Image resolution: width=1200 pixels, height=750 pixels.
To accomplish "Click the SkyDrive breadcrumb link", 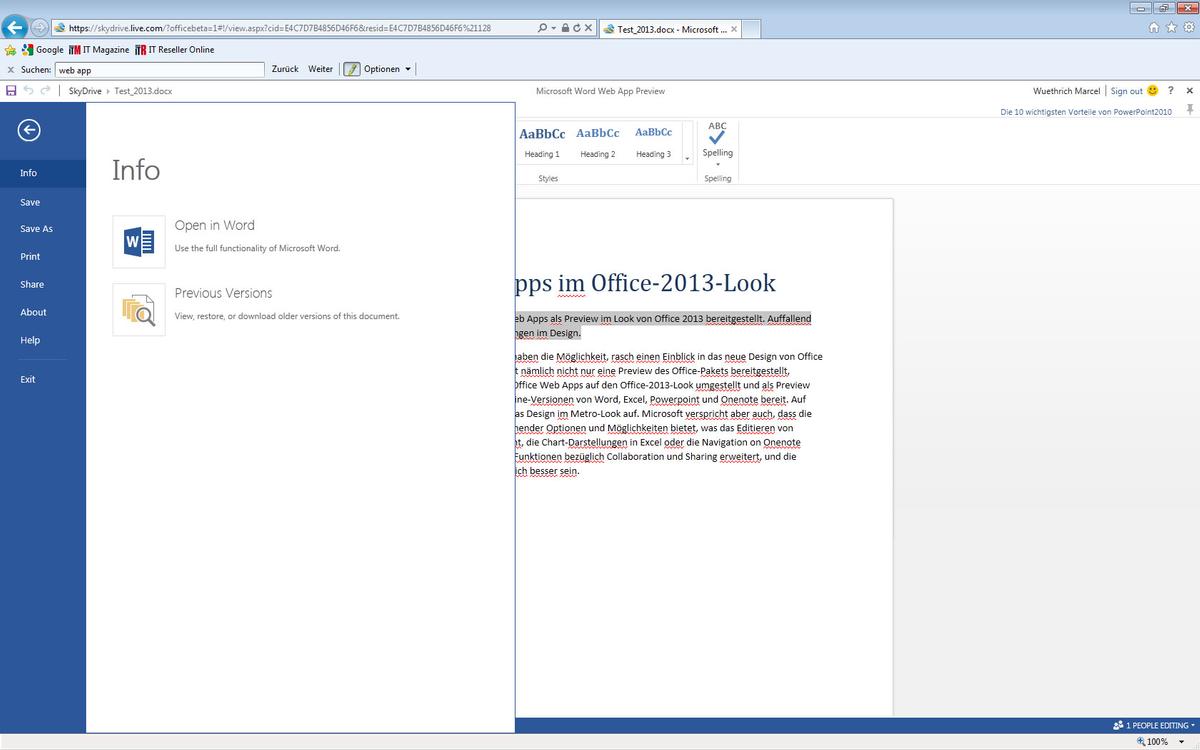I will [85, 91].
